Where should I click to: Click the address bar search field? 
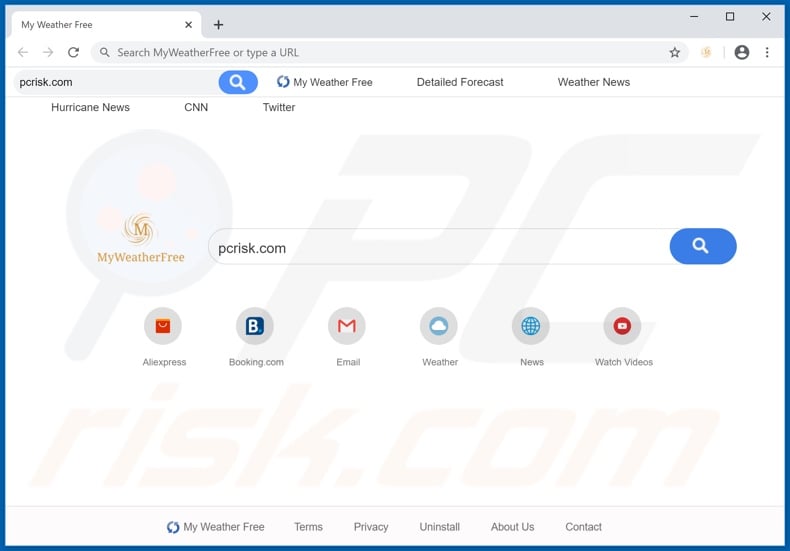pos(389,52)
